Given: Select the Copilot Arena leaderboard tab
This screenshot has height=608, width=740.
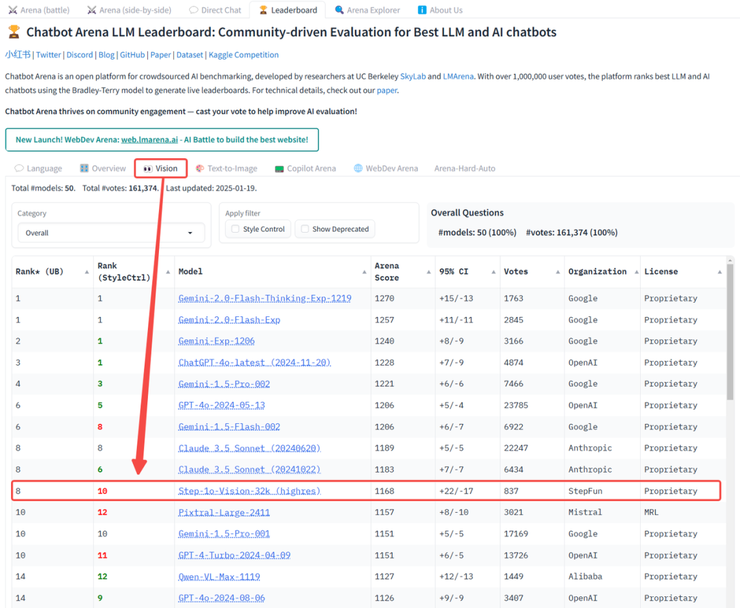Looking at the screenshot, I should 305,168.
